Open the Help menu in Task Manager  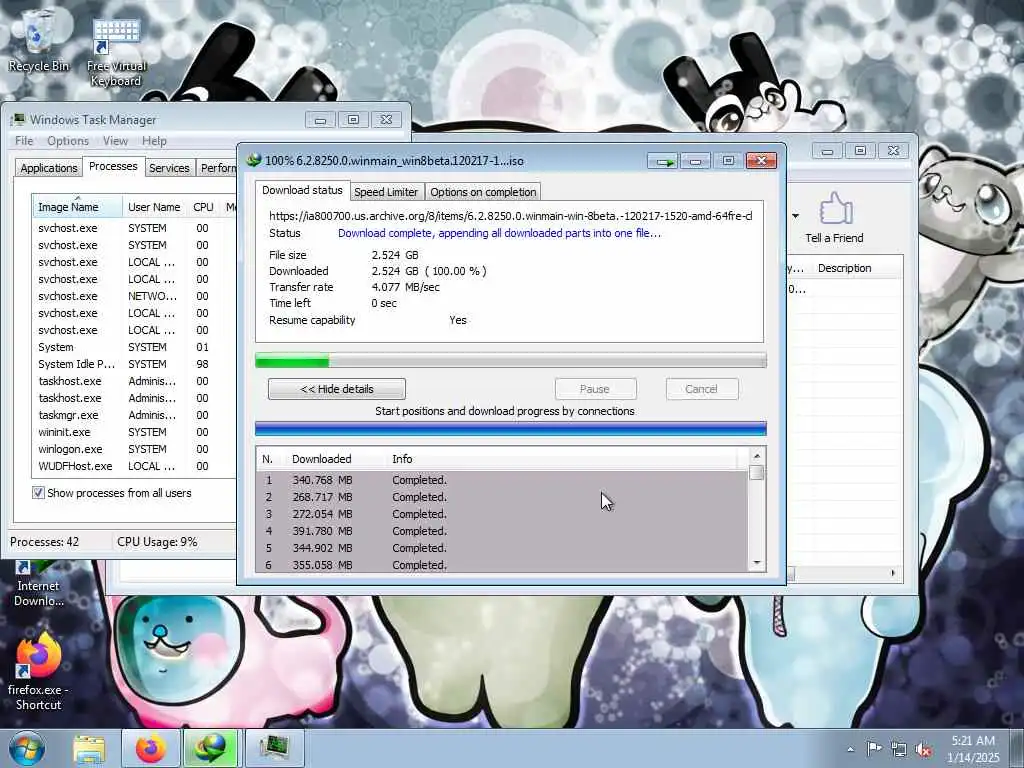click(154, 141)
